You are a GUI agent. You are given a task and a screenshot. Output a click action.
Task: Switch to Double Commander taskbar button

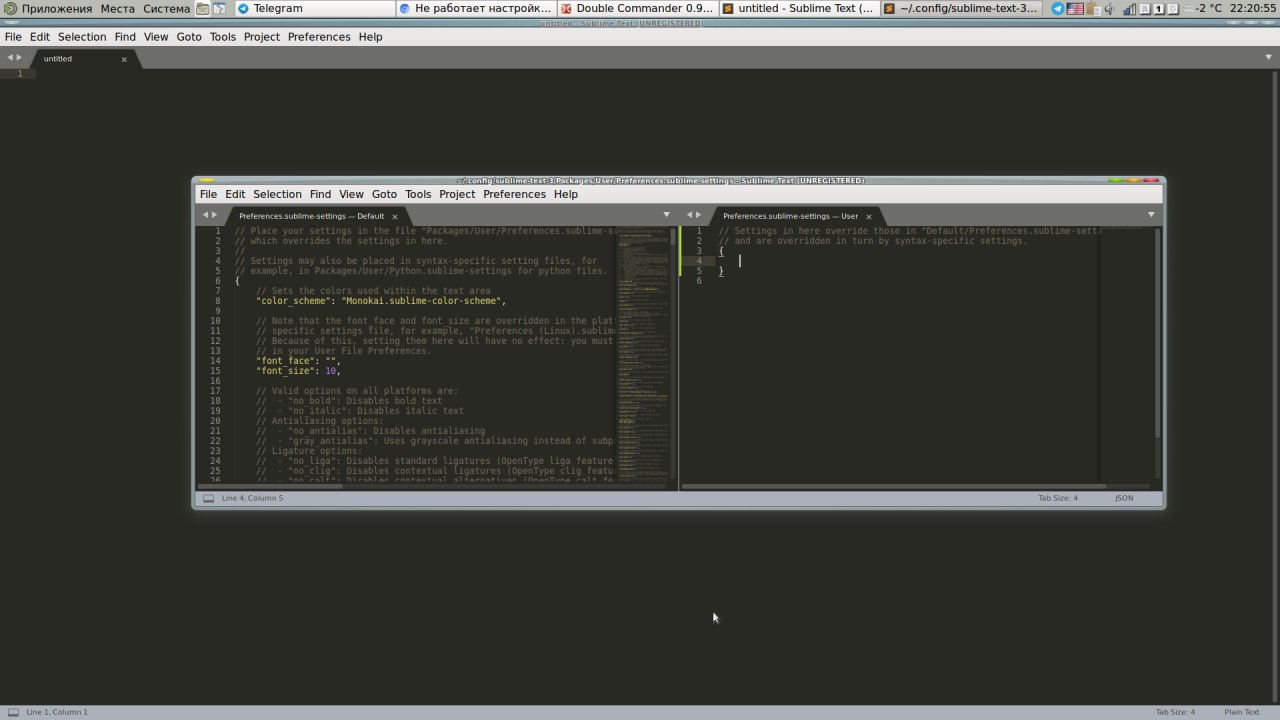(637, 8)
